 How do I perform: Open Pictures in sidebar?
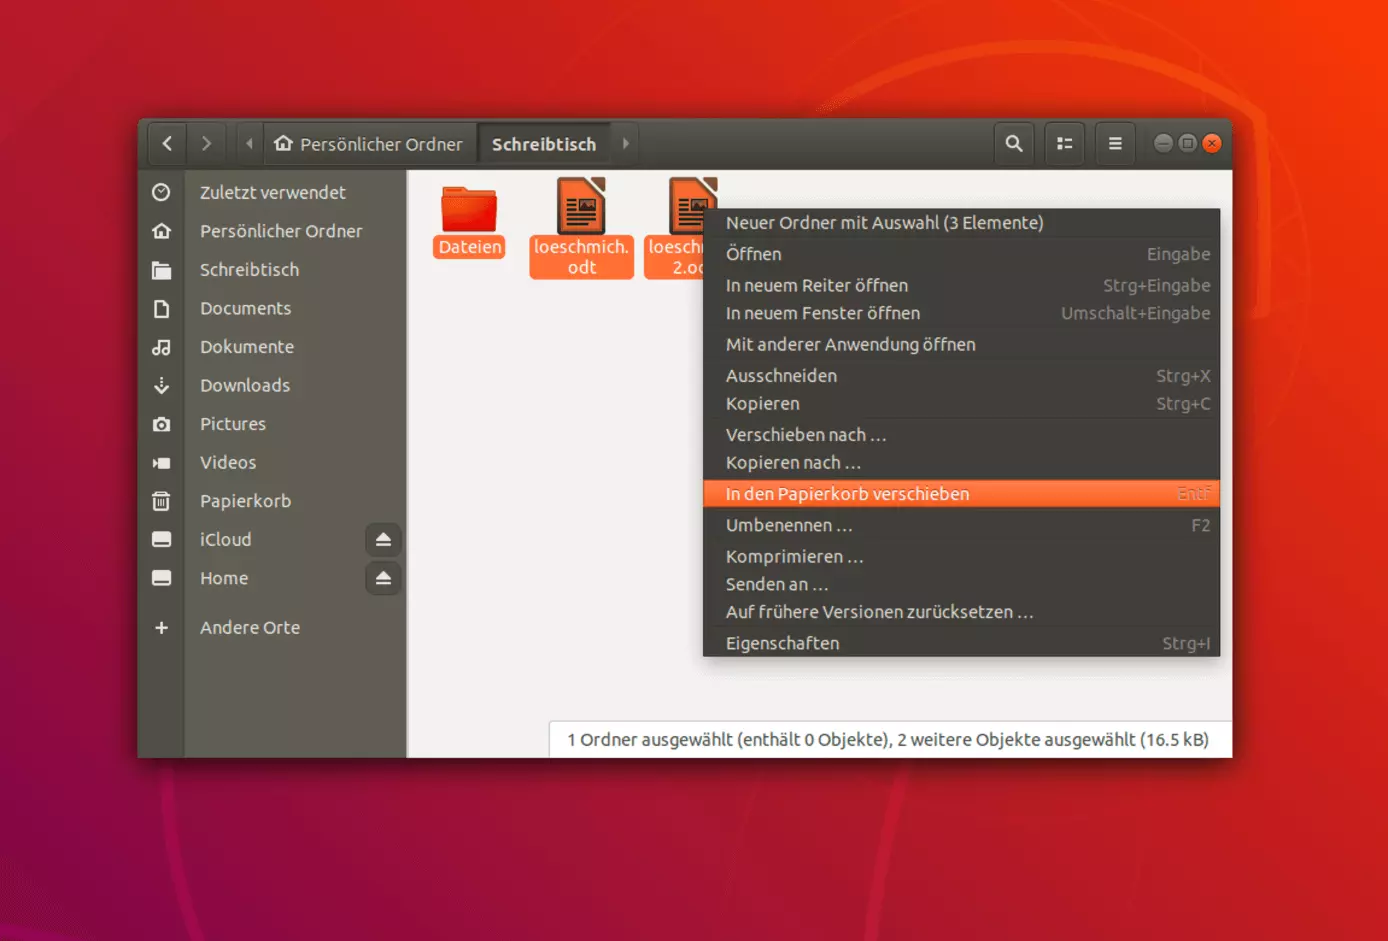(x=233, y=424)
